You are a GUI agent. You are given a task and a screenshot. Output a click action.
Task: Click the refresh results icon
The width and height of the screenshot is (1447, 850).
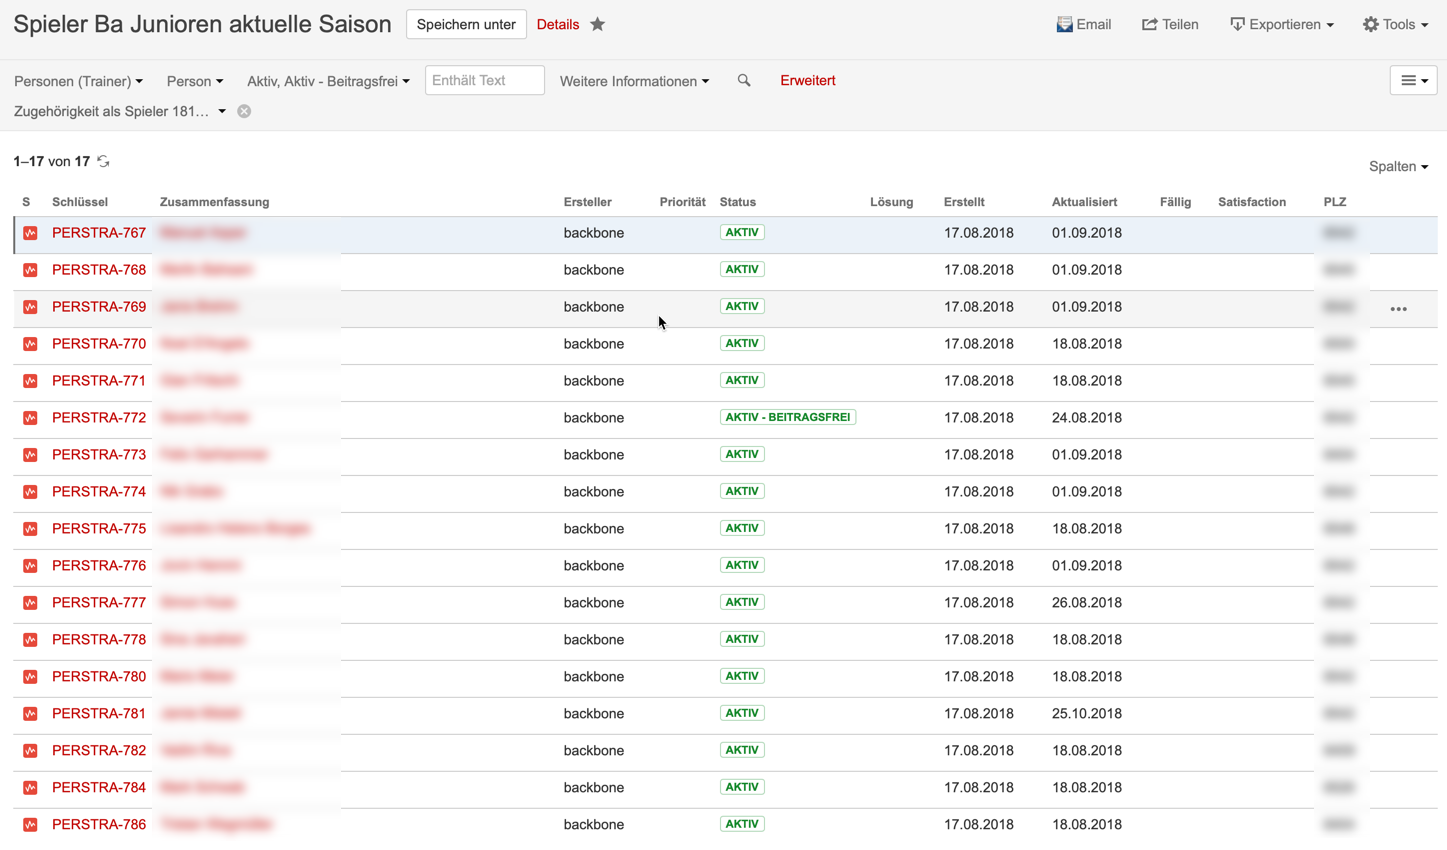(103, 161)
